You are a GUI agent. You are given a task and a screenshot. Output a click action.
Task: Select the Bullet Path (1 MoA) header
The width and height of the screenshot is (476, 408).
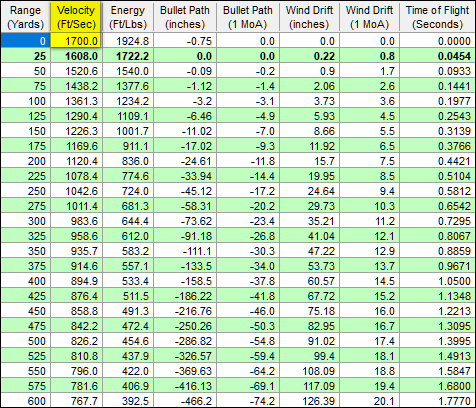pyautogui.click(x=248, y=17)
